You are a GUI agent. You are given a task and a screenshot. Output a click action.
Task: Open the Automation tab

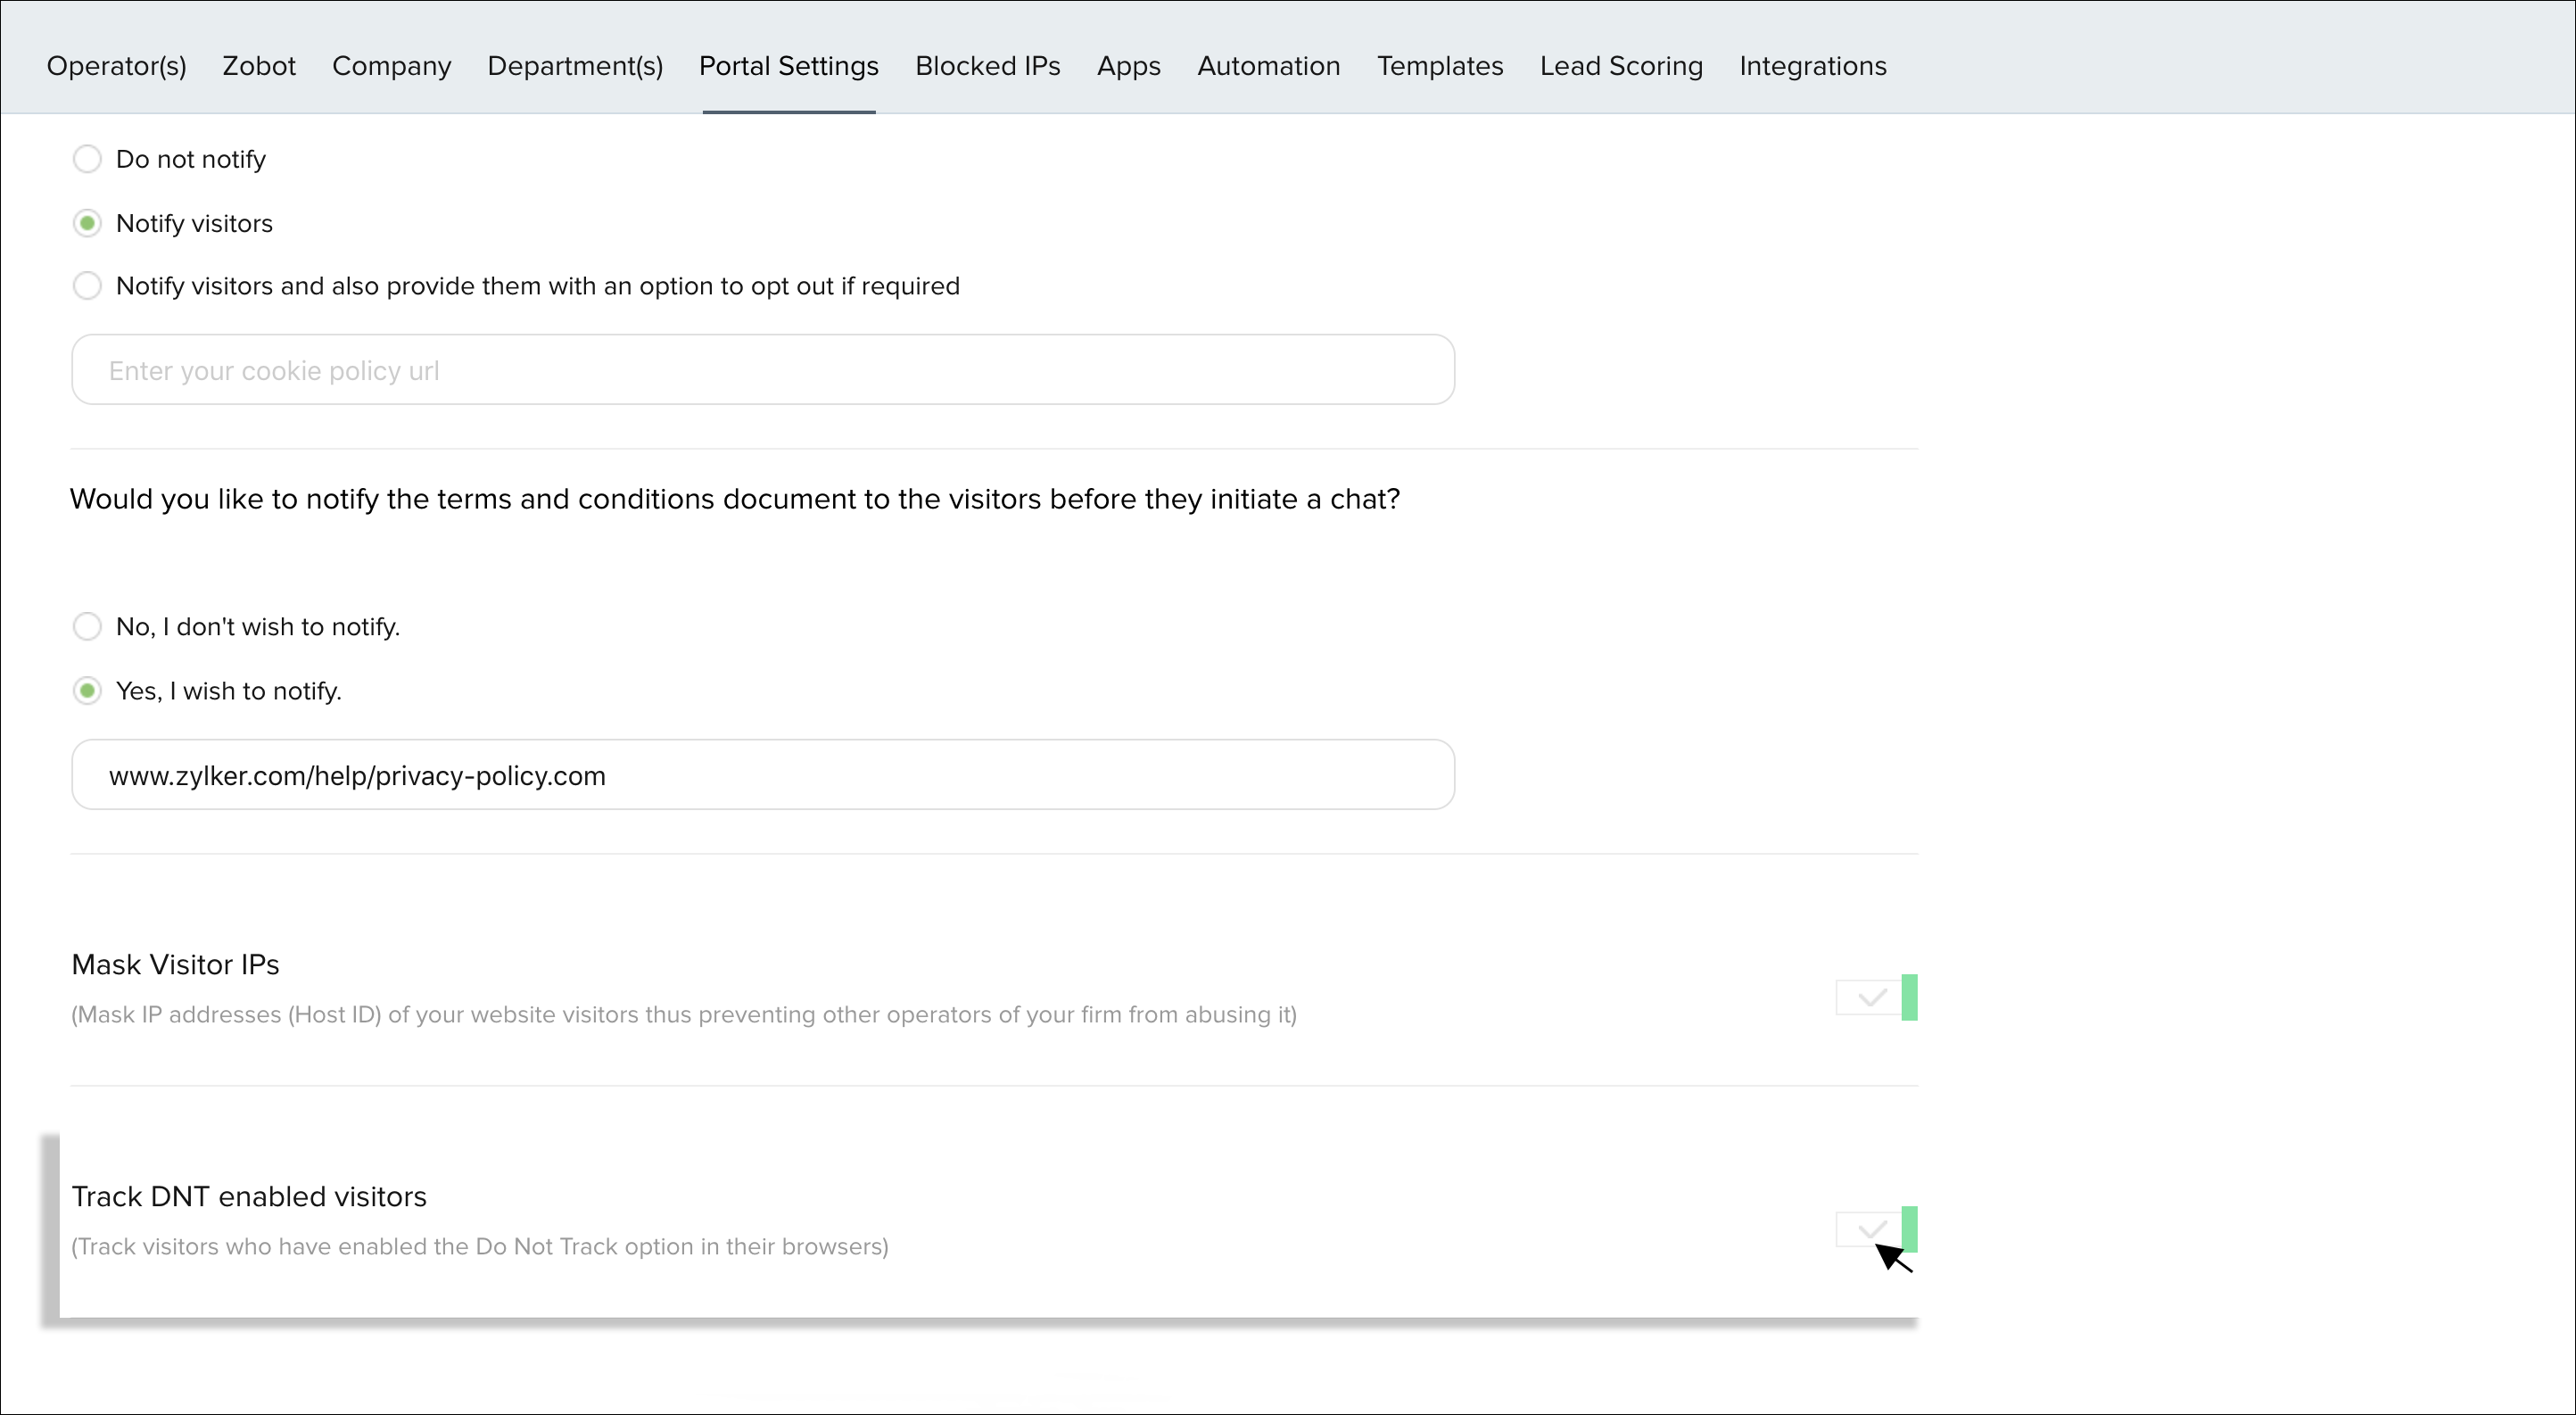(x=1268, y=66)
